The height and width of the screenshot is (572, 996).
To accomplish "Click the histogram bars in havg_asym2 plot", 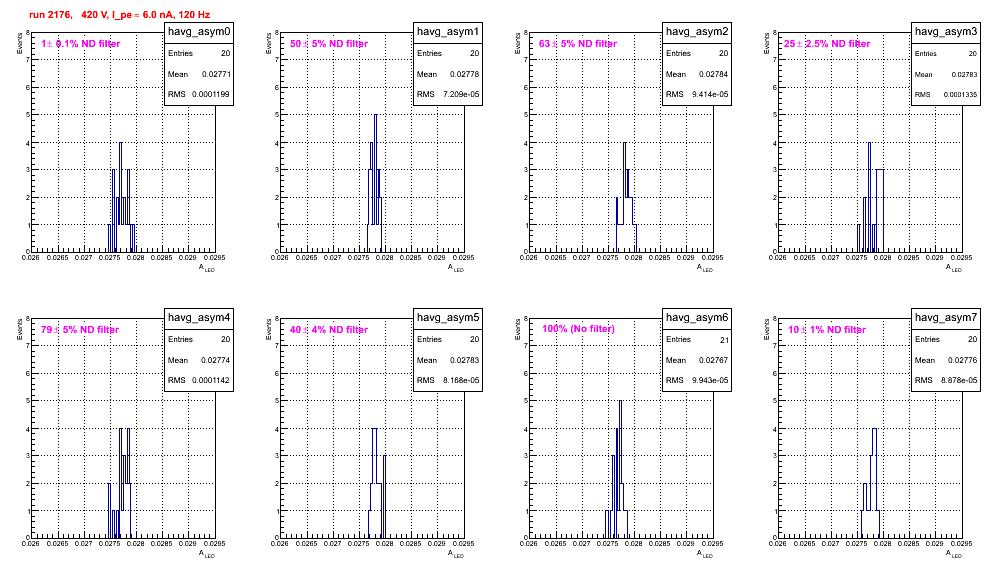I will click(x=626, y=197).
